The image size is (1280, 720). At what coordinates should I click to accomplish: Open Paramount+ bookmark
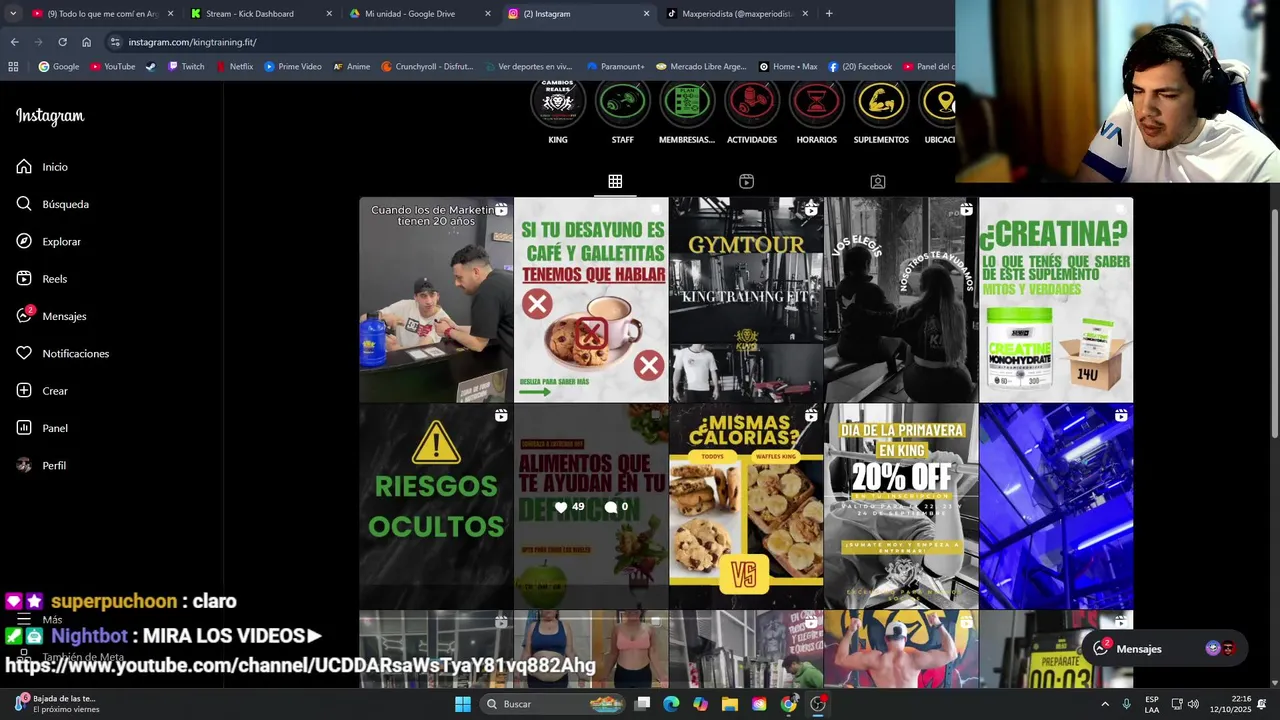coord(615,67)
